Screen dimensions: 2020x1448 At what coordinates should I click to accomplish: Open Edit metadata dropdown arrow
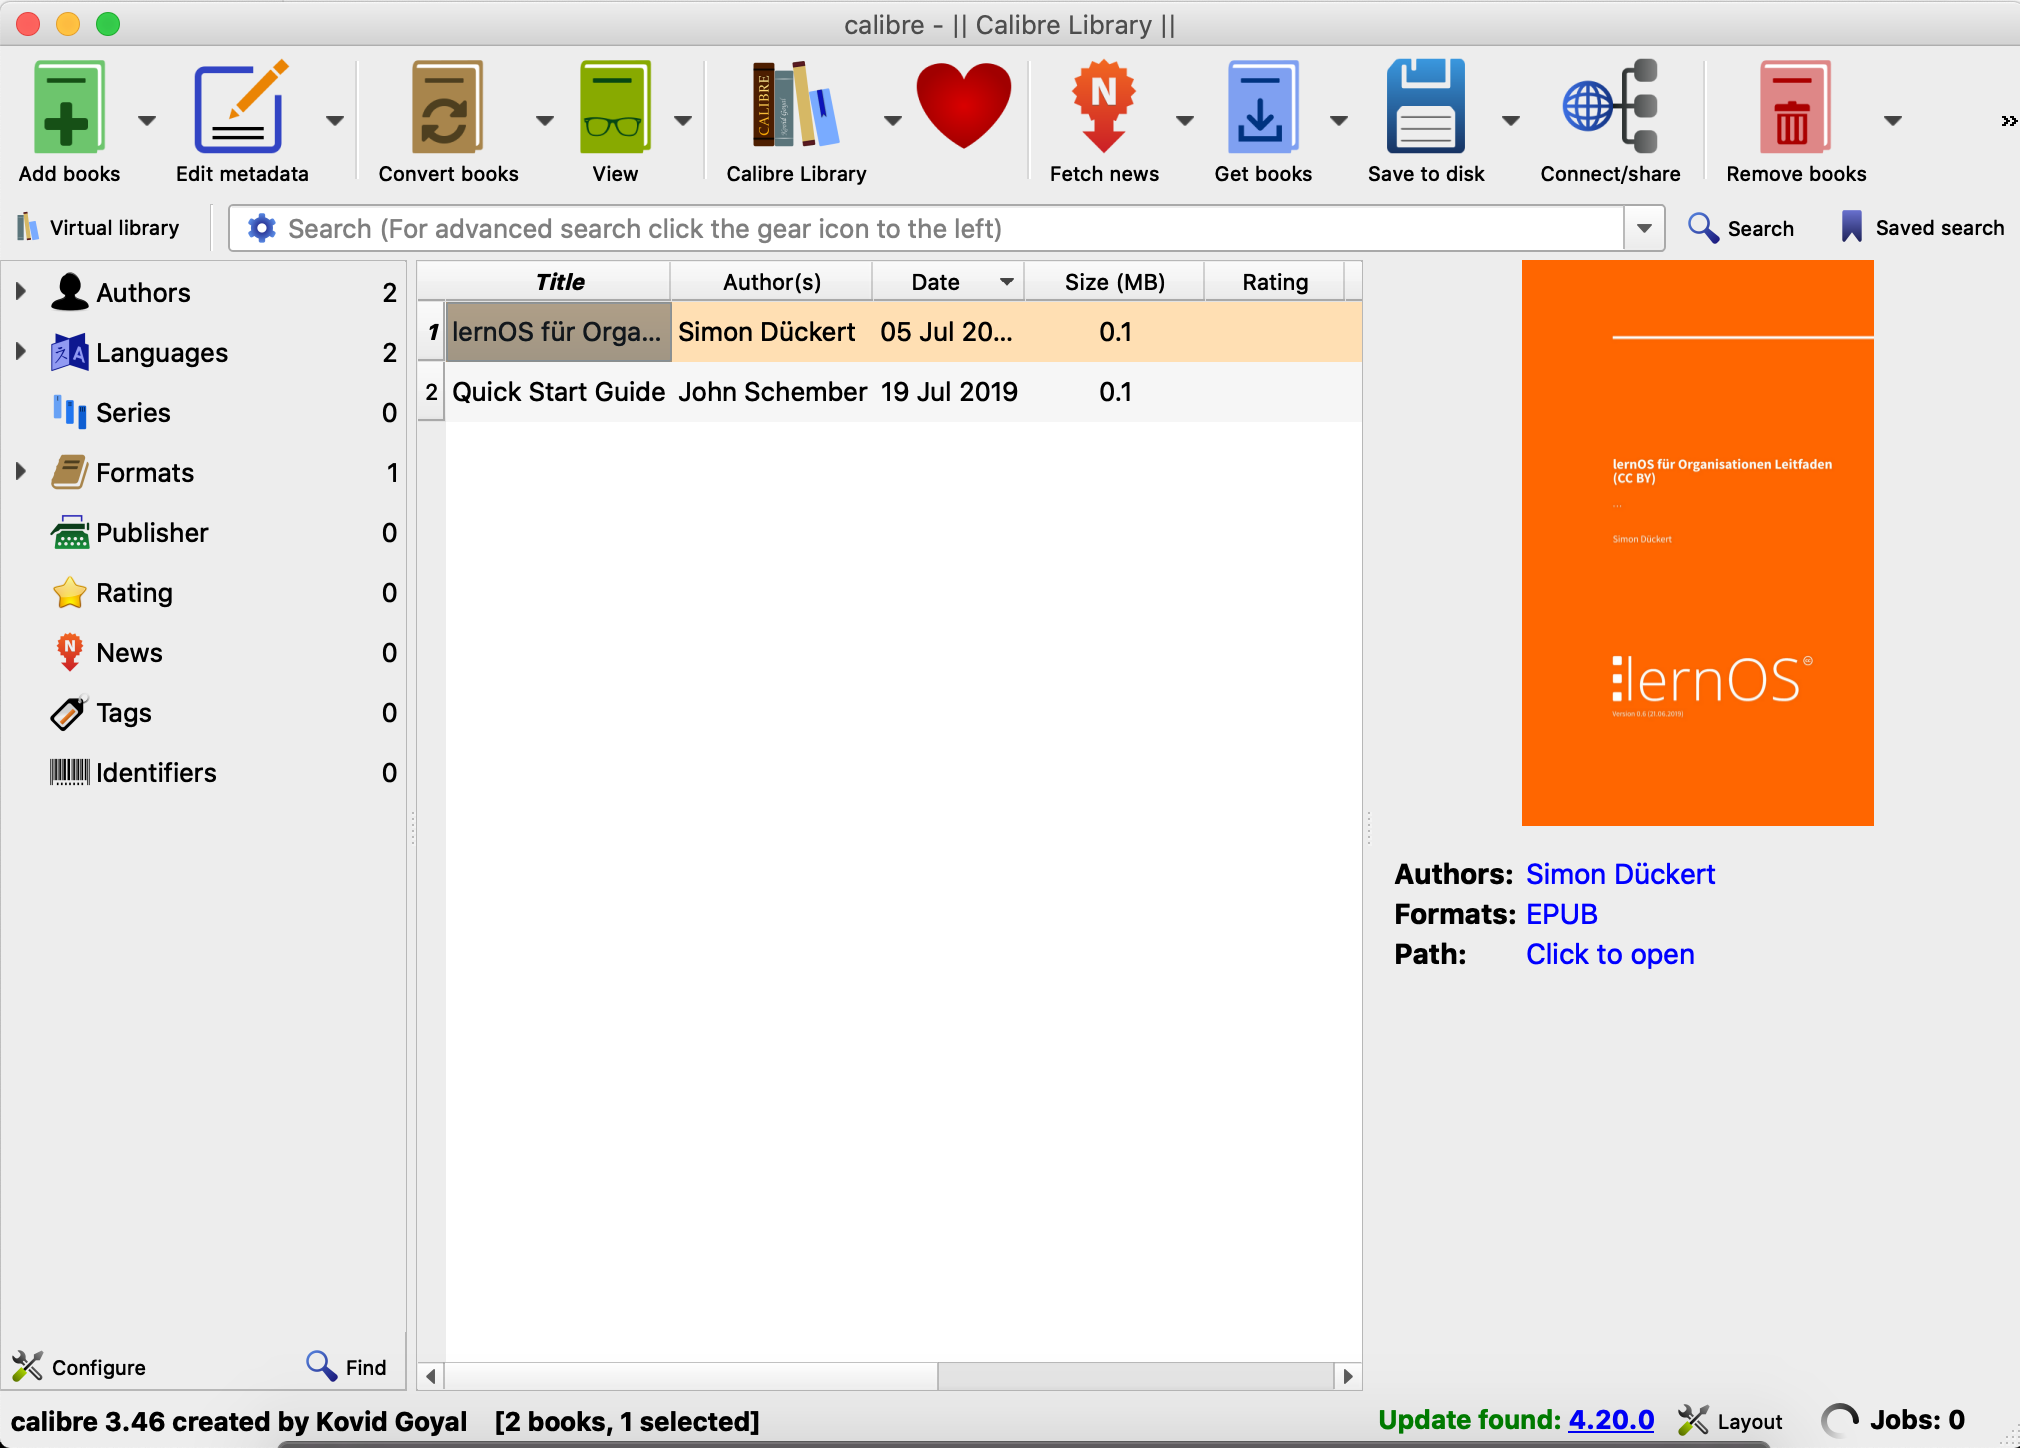pyautogui.click(x=335, y=121)
